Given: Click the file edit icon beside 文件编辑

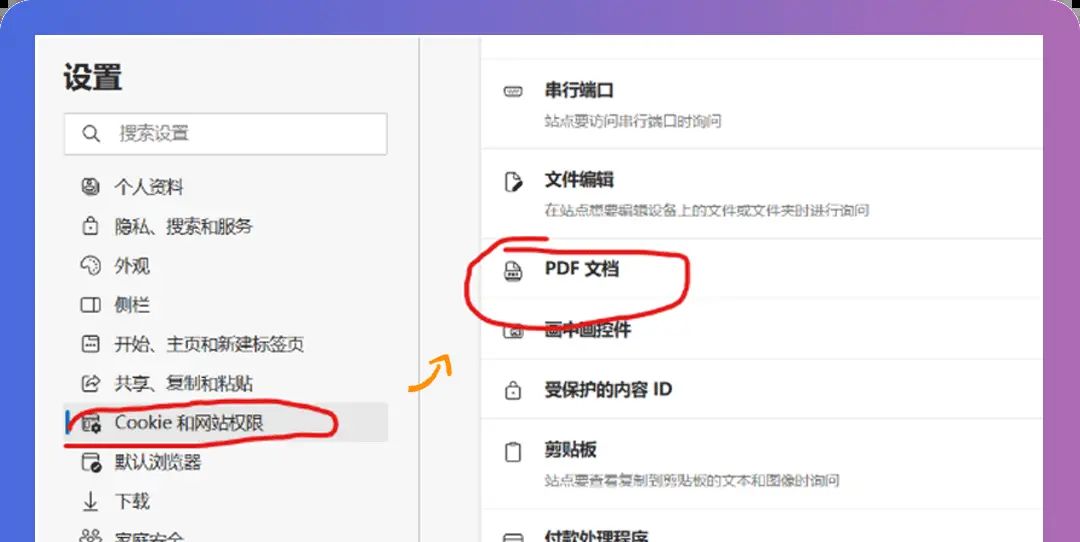Looking at the screenshot, I should click(x=513, y=182).
